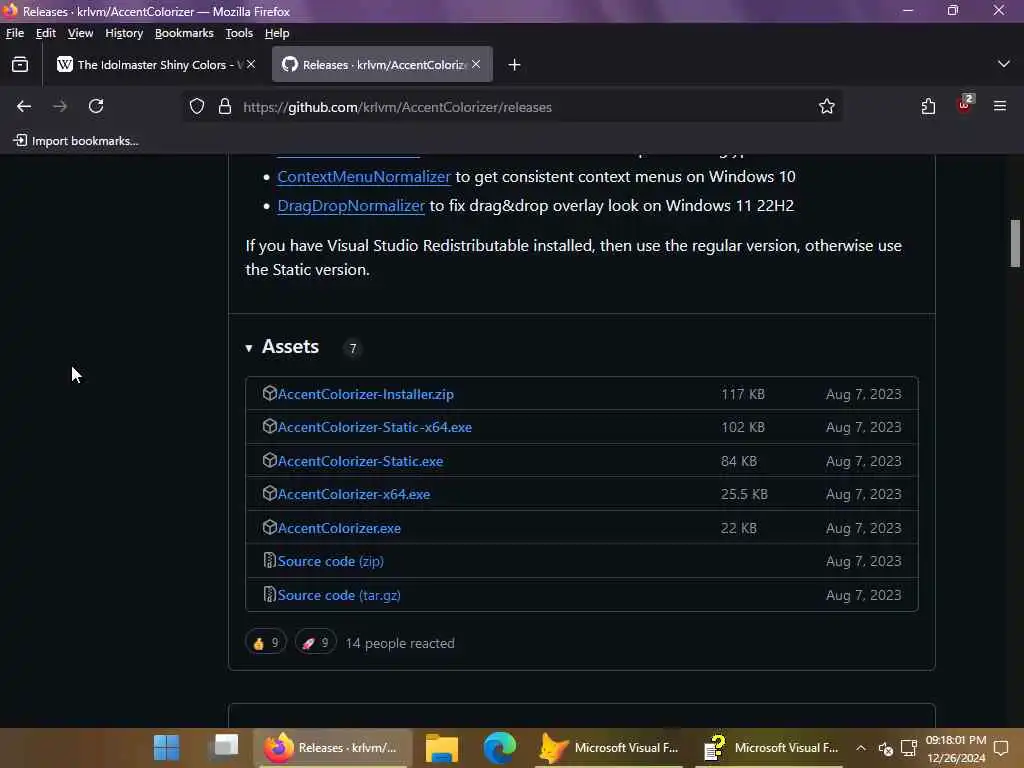This screenshot has height=768, width=1024.
Task: Click the 14 people reacted text
Action: point(400,643)
